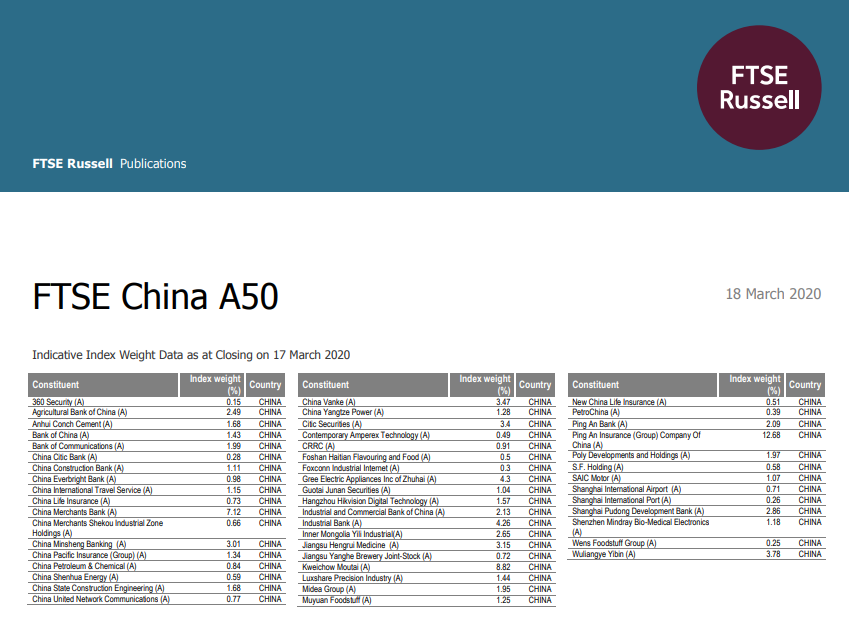Select 'Shanghai International Port (A)'
Screen dimensions: 849x640
coord(622,500)
